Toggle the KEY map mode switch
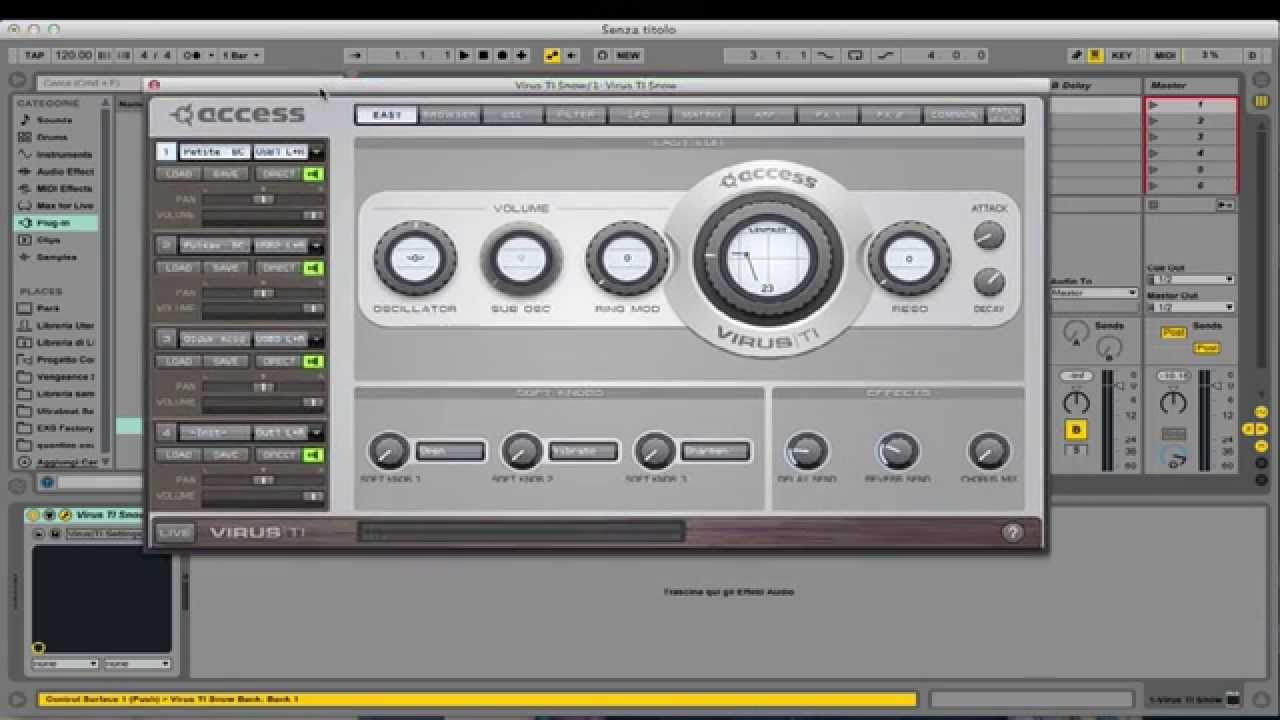The width and height of the screenshot is (1280, 720). [x=1121, y=55]
